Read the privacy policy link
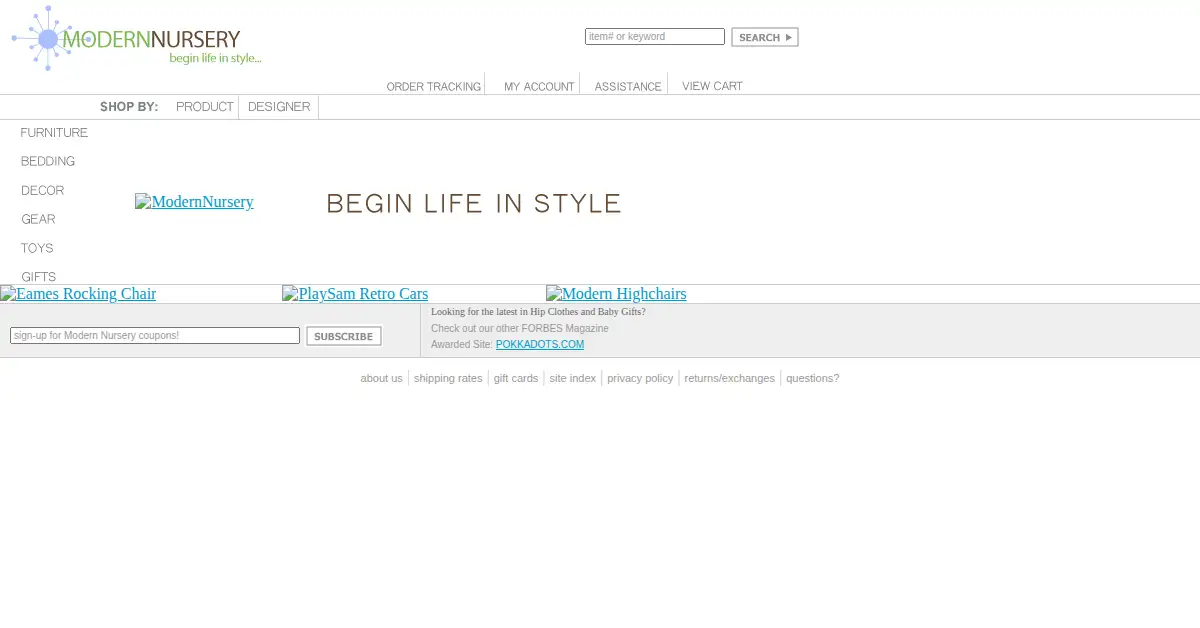The image size is (1200, 628). (x=640, y=378)
